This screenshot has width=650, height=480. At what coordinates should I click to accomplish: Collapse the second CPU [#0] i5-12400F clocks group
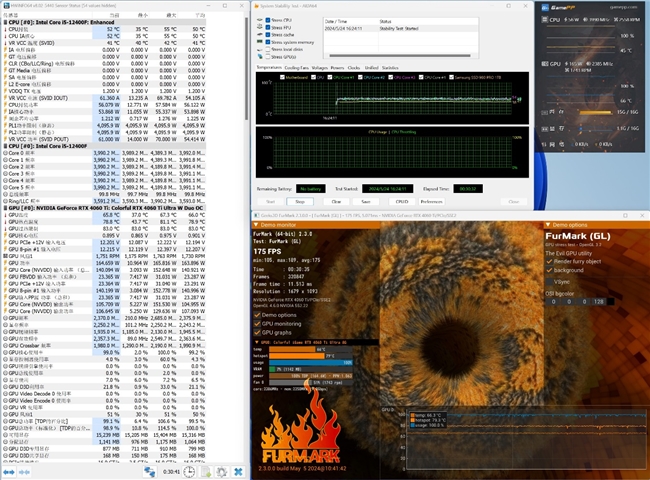(5, 146)
